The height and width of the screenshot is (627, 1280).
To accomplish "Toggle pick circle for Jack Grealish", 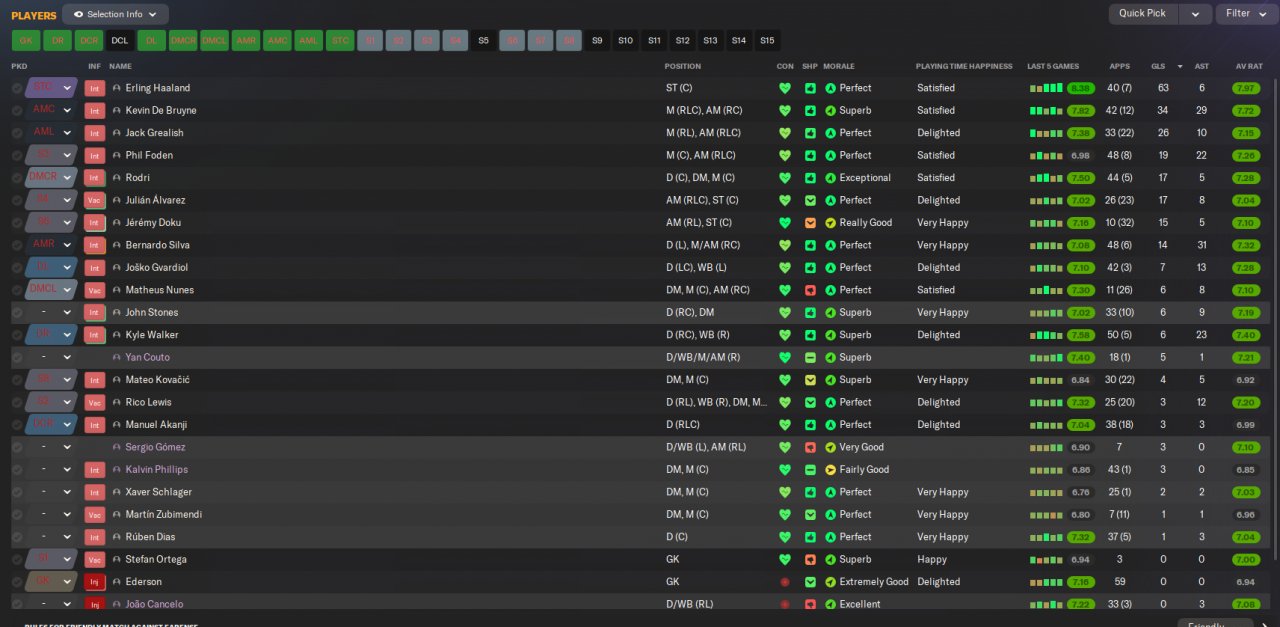I will click(17, 133).
